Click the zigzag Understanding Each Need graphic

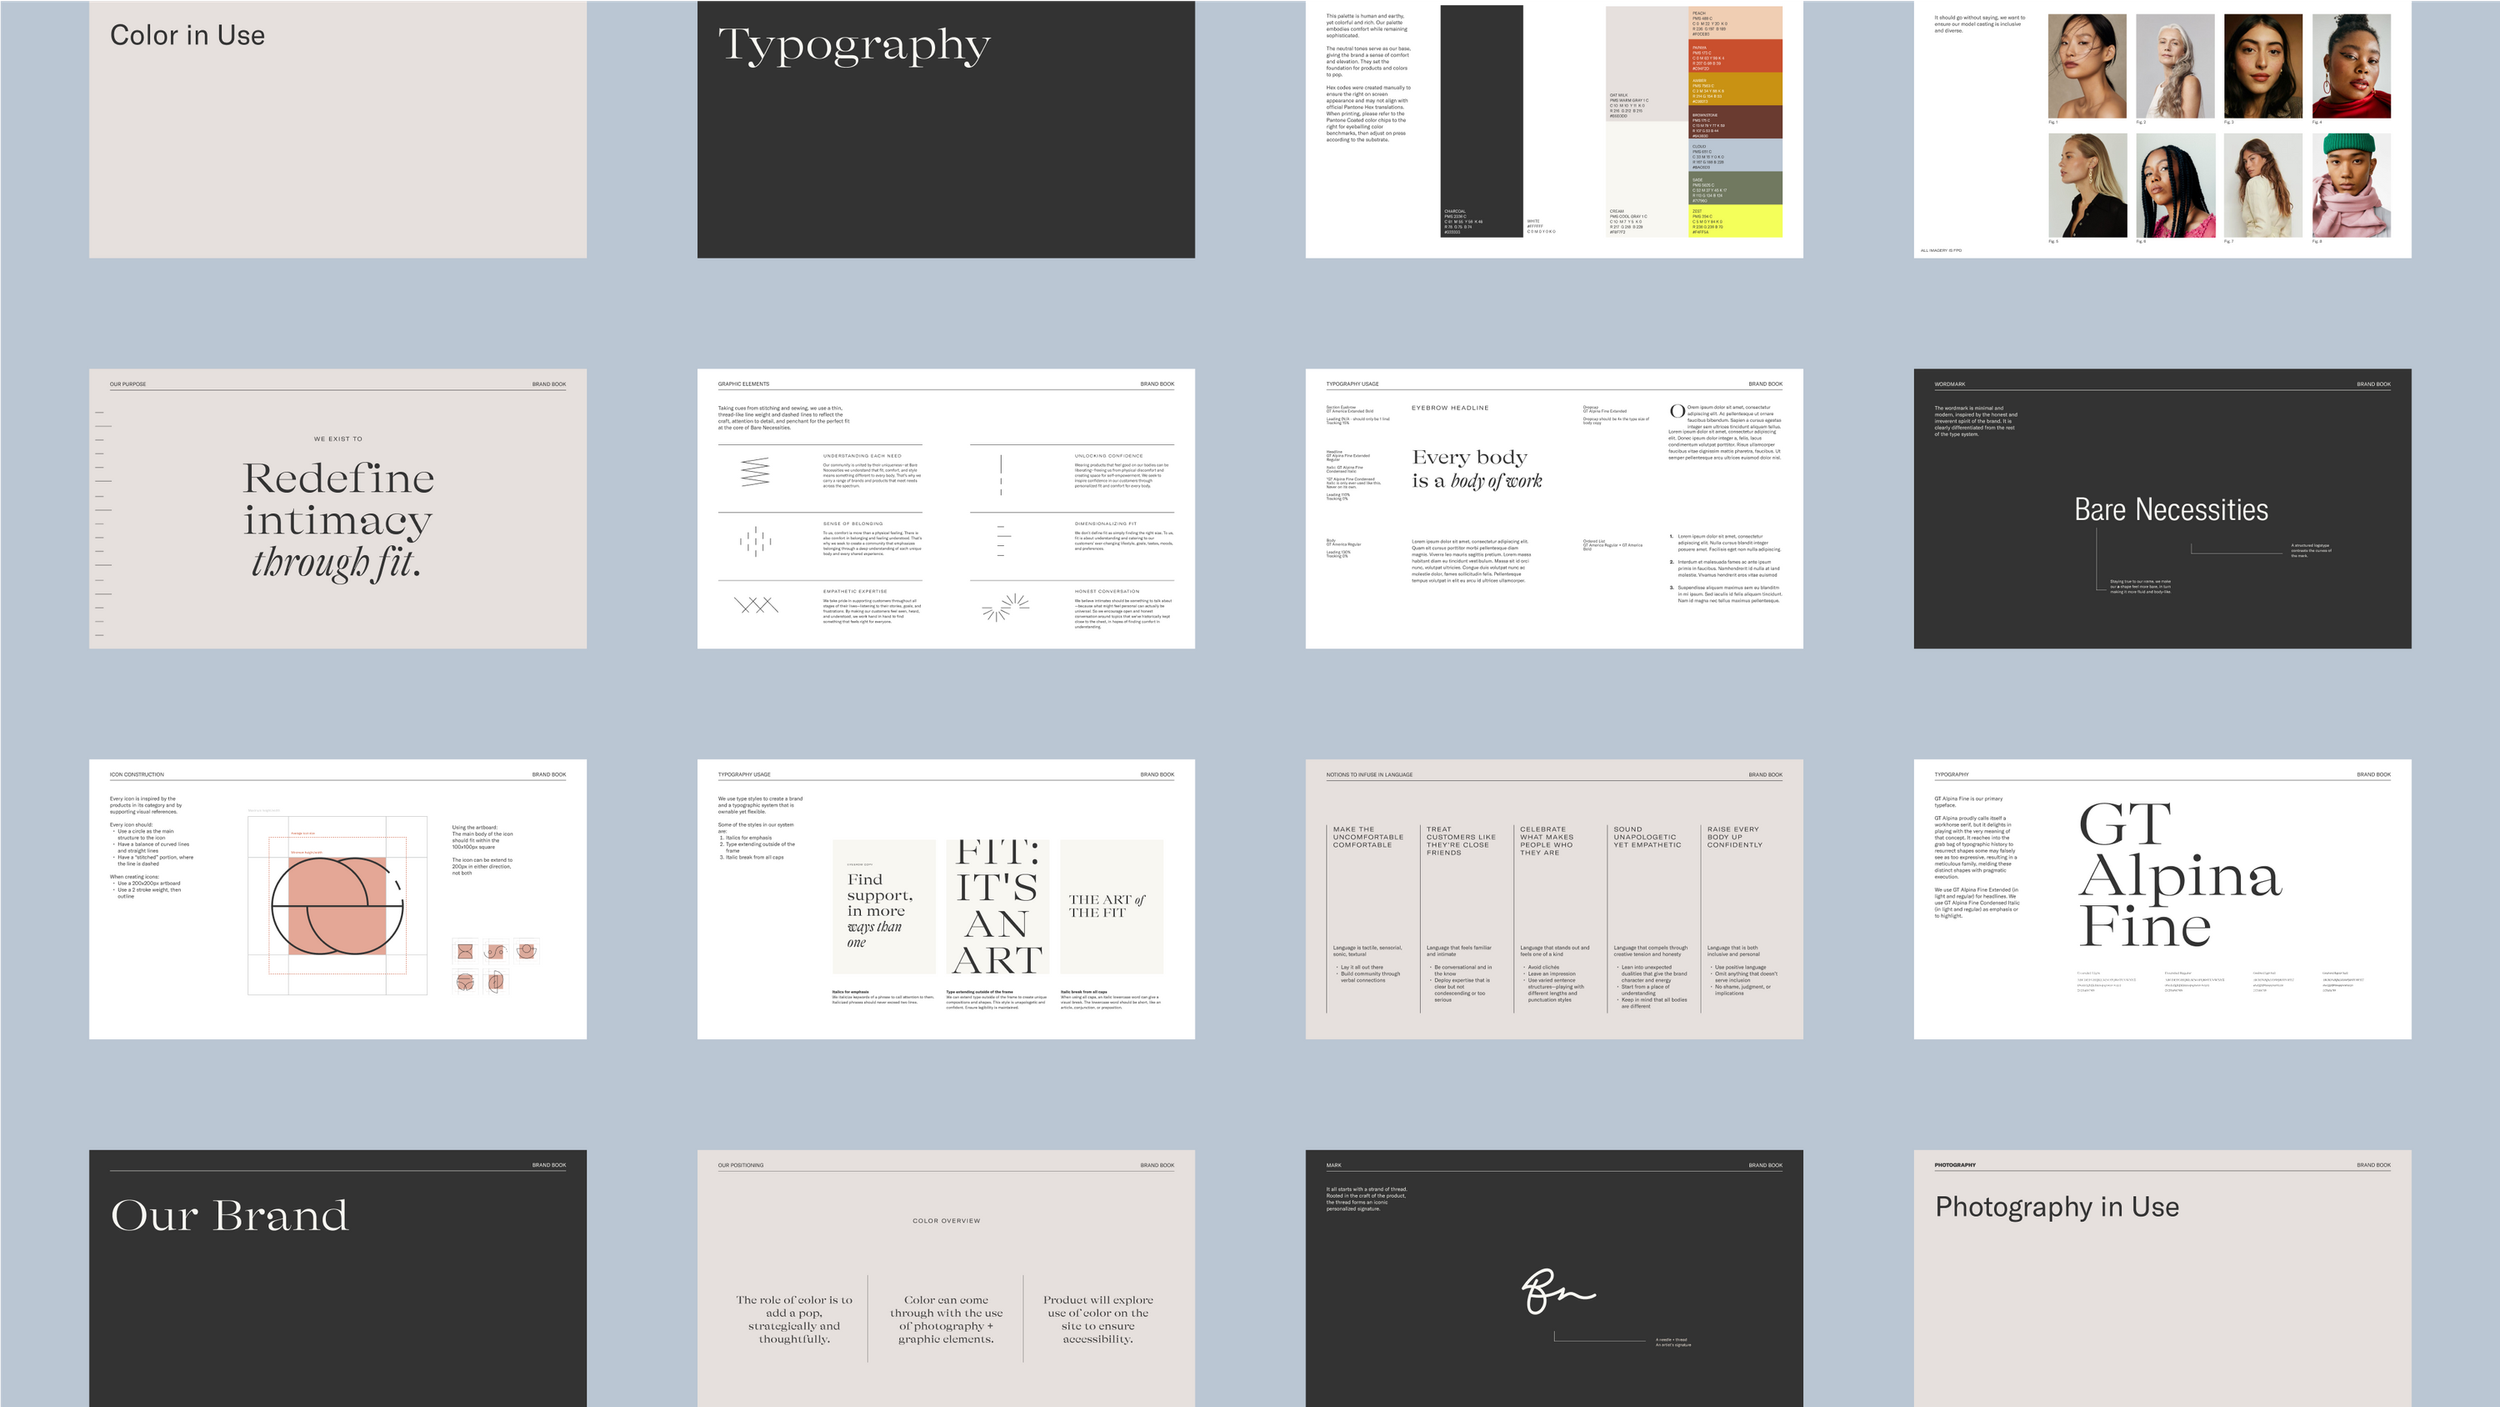pos(755,472)
